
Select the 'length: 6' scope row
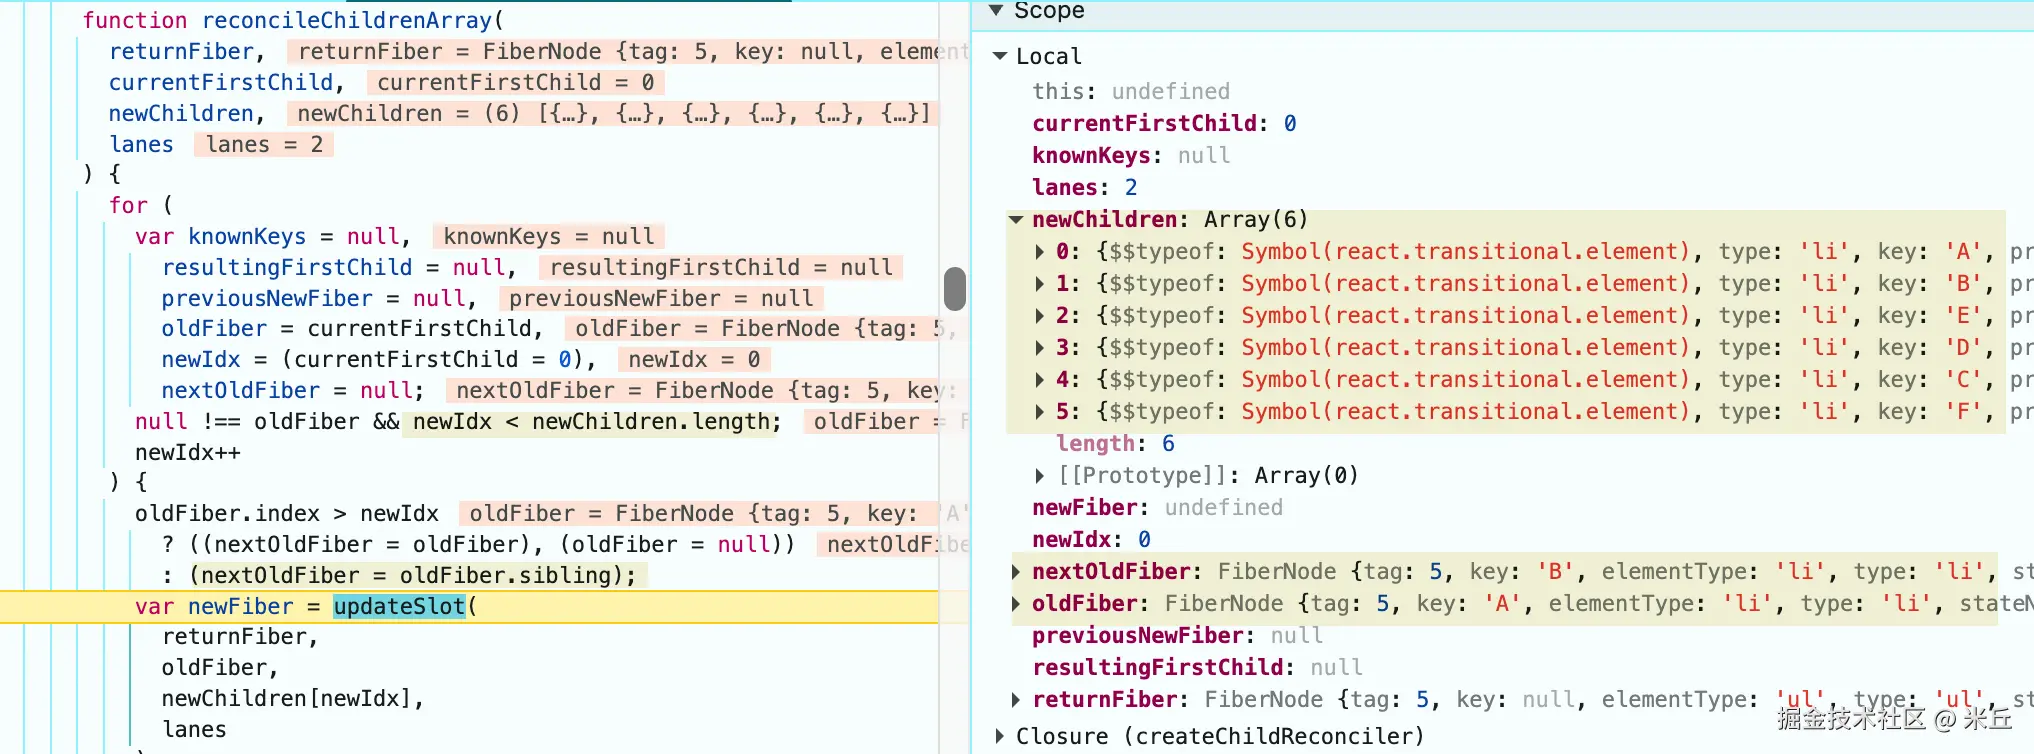pos(1115,443)
